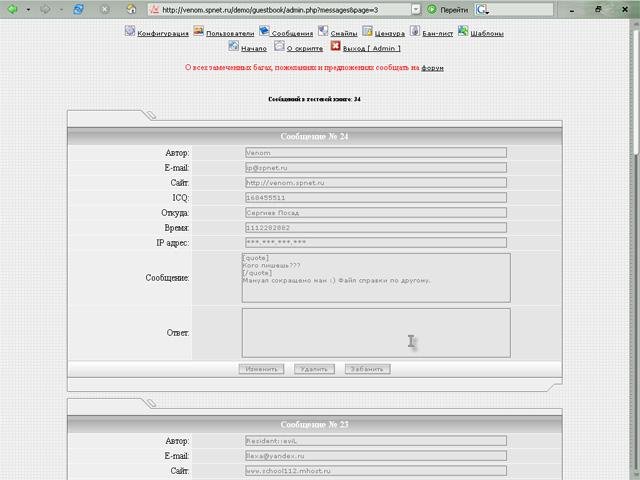Click the Конфигурация icon
The width and height of the screenshot is (640, 480).
click(x=130, y=31)
